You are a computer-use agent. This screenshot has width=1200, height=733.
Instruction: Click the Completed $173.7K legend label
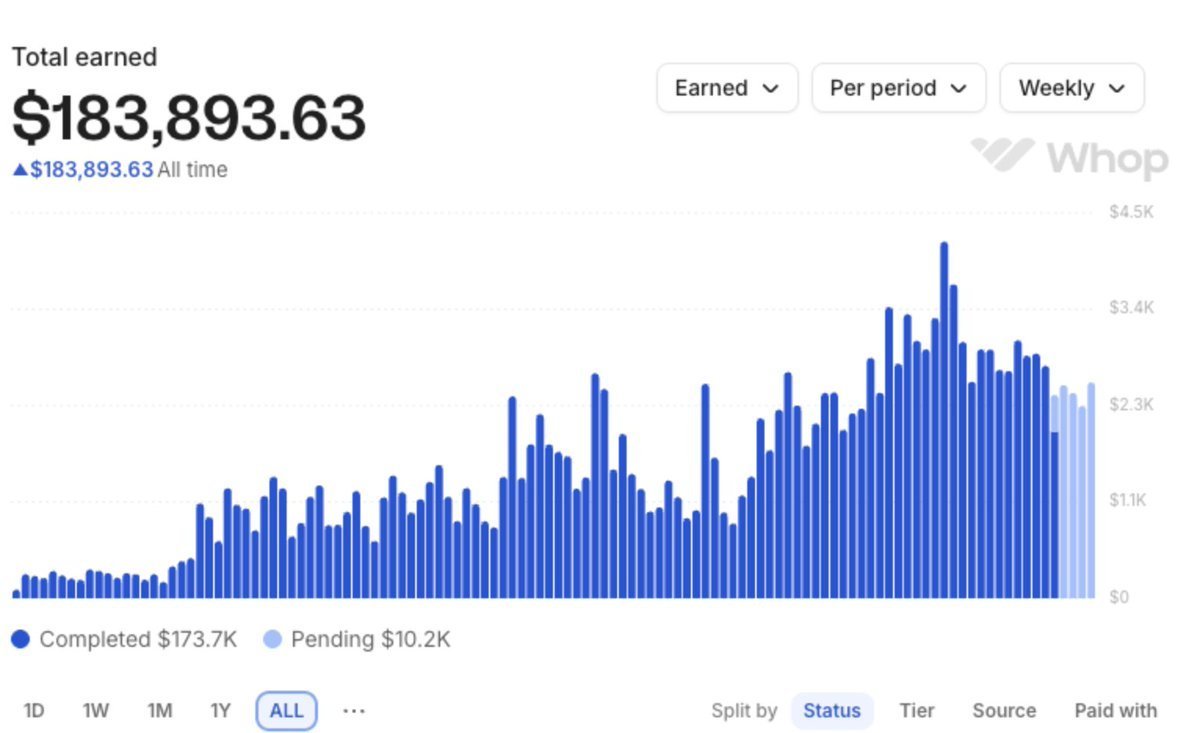pyautogui.click(x=138, y=639)
